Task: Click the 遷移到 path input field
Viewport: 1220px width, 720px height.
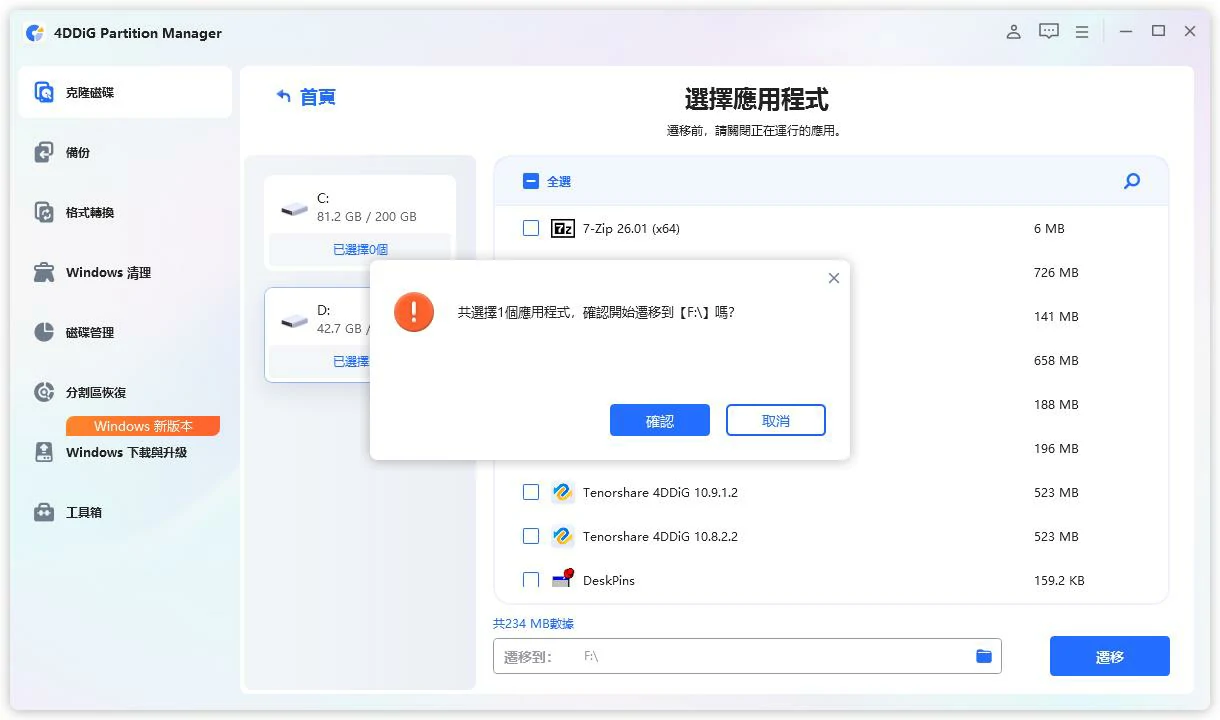Action: (x=747, y=656)
